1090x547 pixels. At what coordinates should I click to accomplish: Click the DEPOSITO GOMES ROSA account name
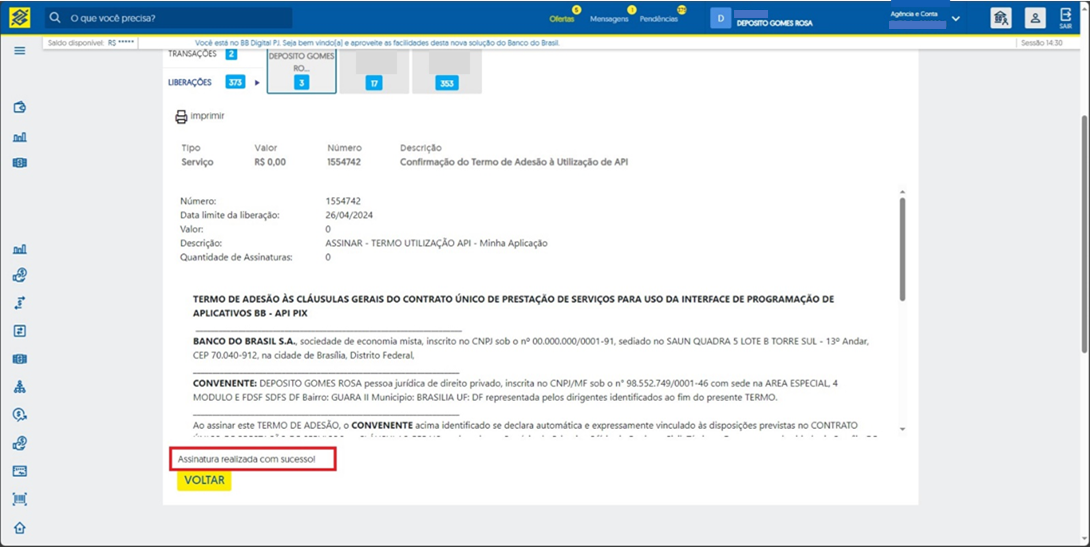click(x=774, y=23)
